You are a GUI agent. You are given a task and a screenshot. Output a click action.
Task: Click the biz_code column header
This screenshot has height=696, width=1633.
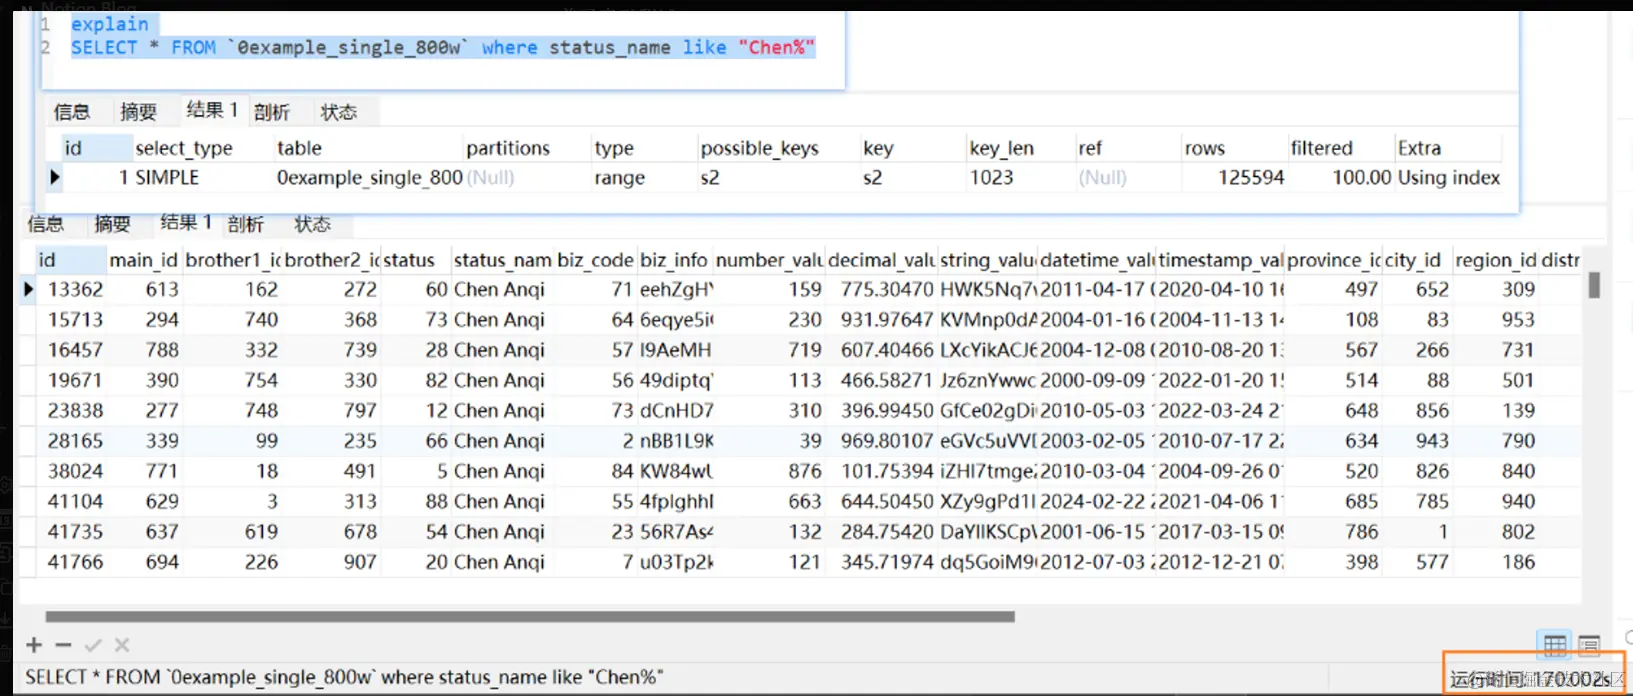pos(595,260)
